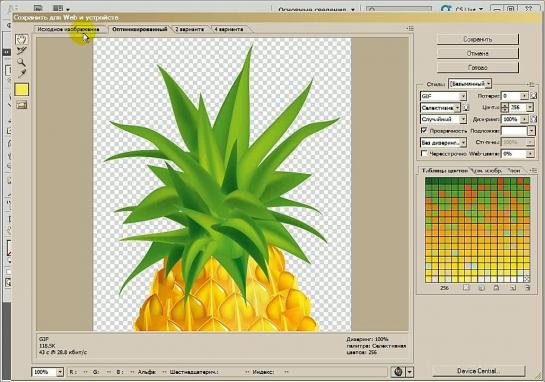Switch to the image size tab
This screenshot has height=382, width=545.
(x=486, y=171)
